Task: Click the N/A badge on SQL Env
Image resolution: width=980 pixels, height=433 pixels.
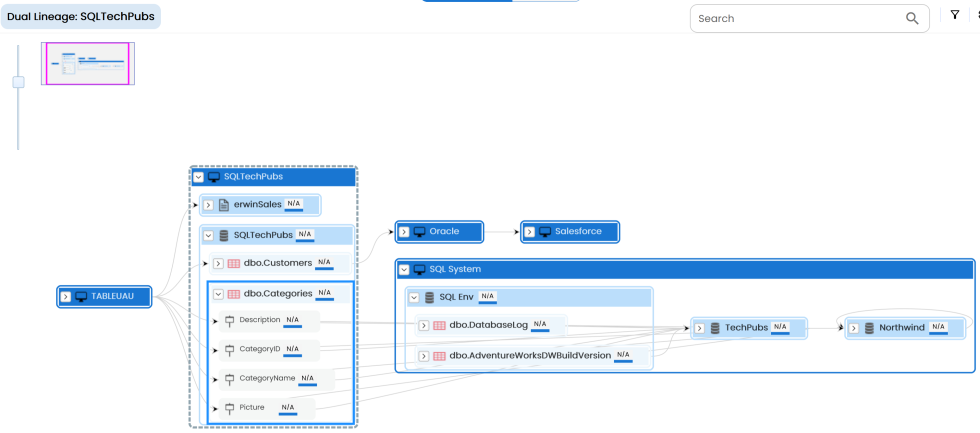Action: (x=488, y=297)
